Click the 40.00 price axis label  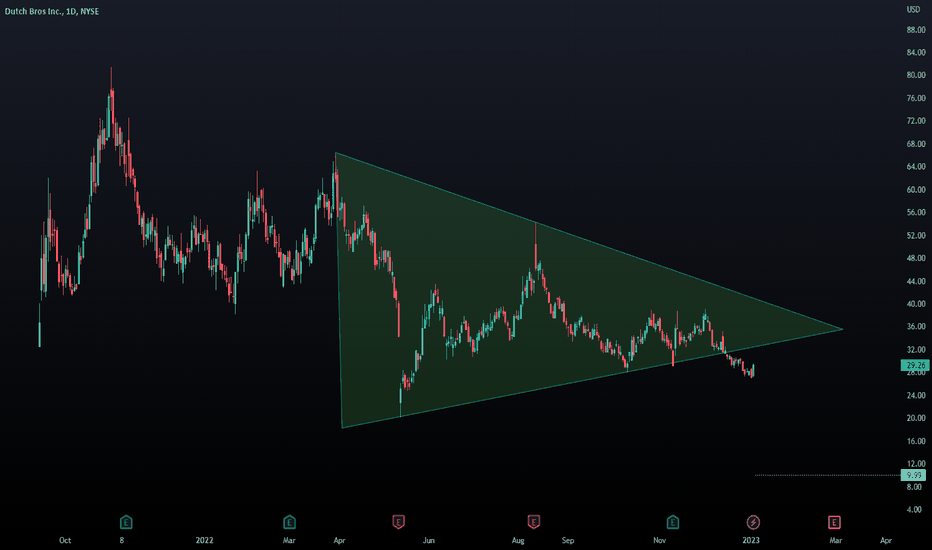pyautogui.click(x=916, y=304)
